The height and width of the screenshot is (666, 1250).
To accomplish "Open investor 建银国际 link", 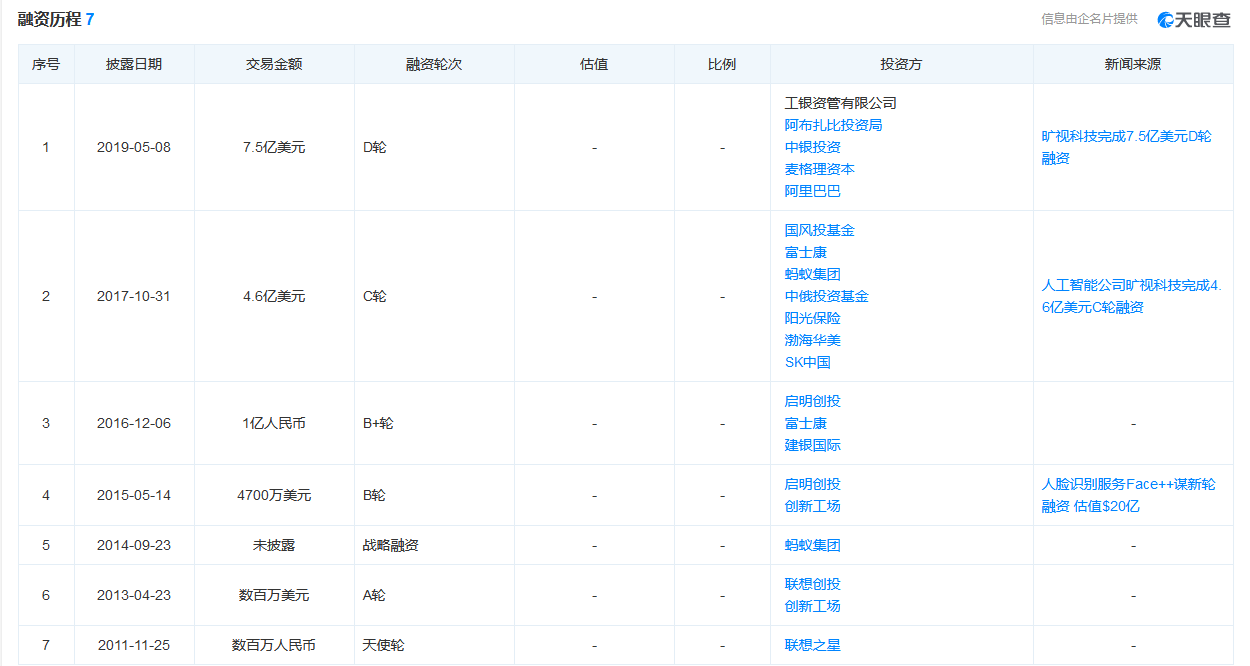I will pyautogui.click(x=812, y=445).
